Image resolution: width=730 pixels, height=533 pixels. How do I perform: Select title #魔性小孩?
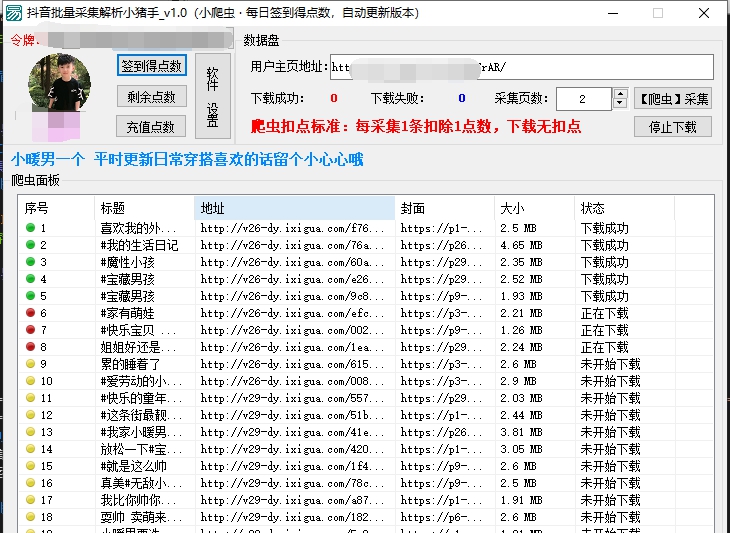point(127,262)
